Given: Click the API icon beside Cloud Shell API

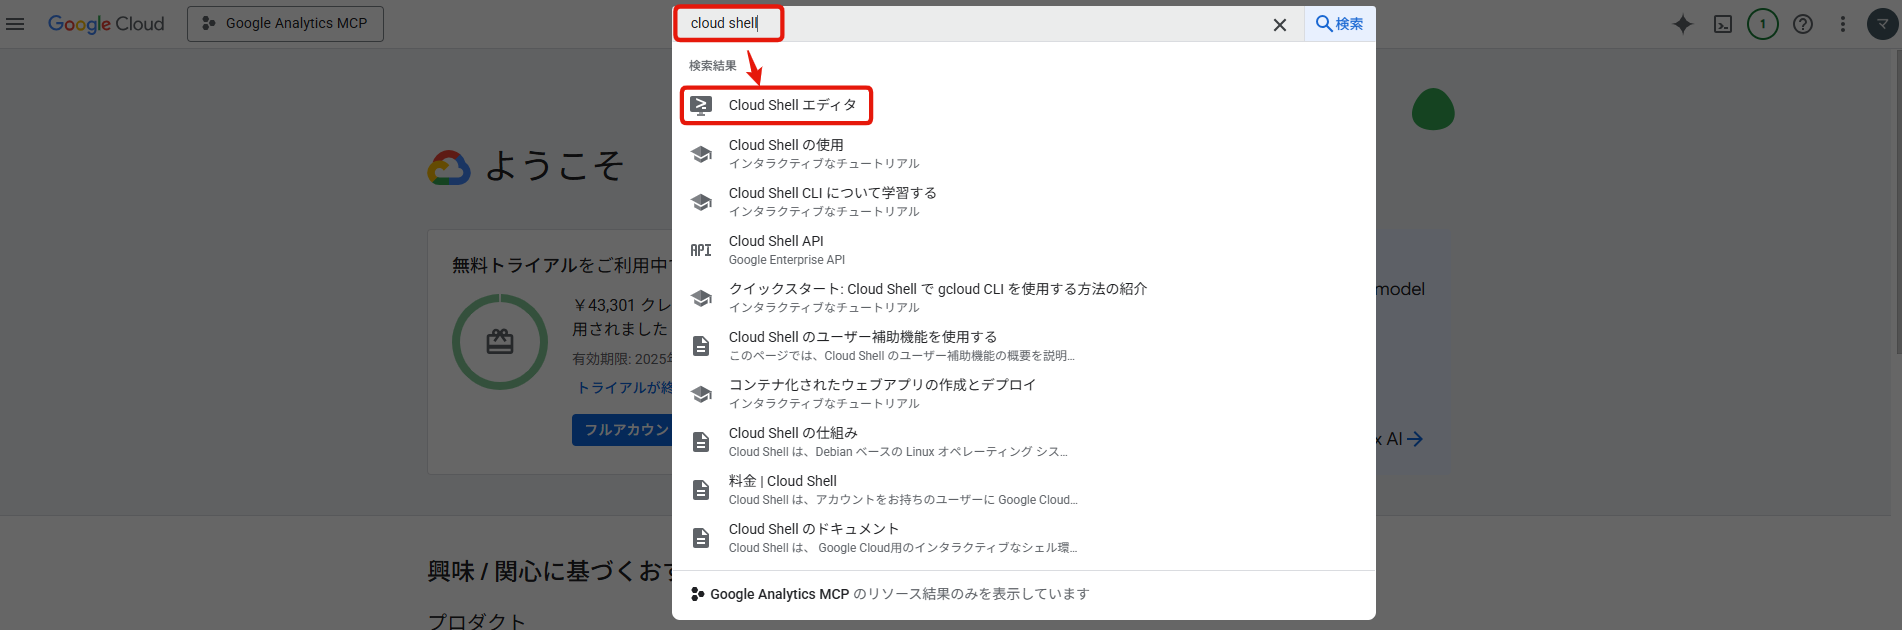Looking at the screenshot, I should click(701, 250).
